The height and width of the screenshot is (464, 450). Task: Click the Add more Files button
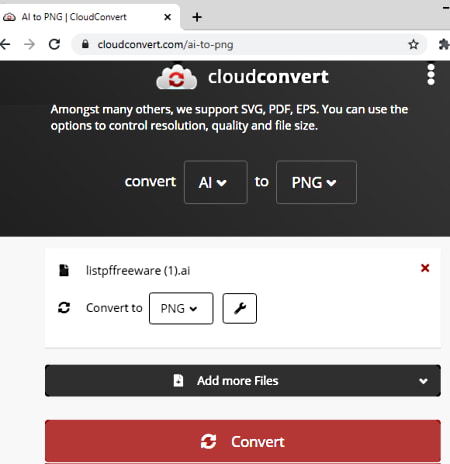pos(243,381)
